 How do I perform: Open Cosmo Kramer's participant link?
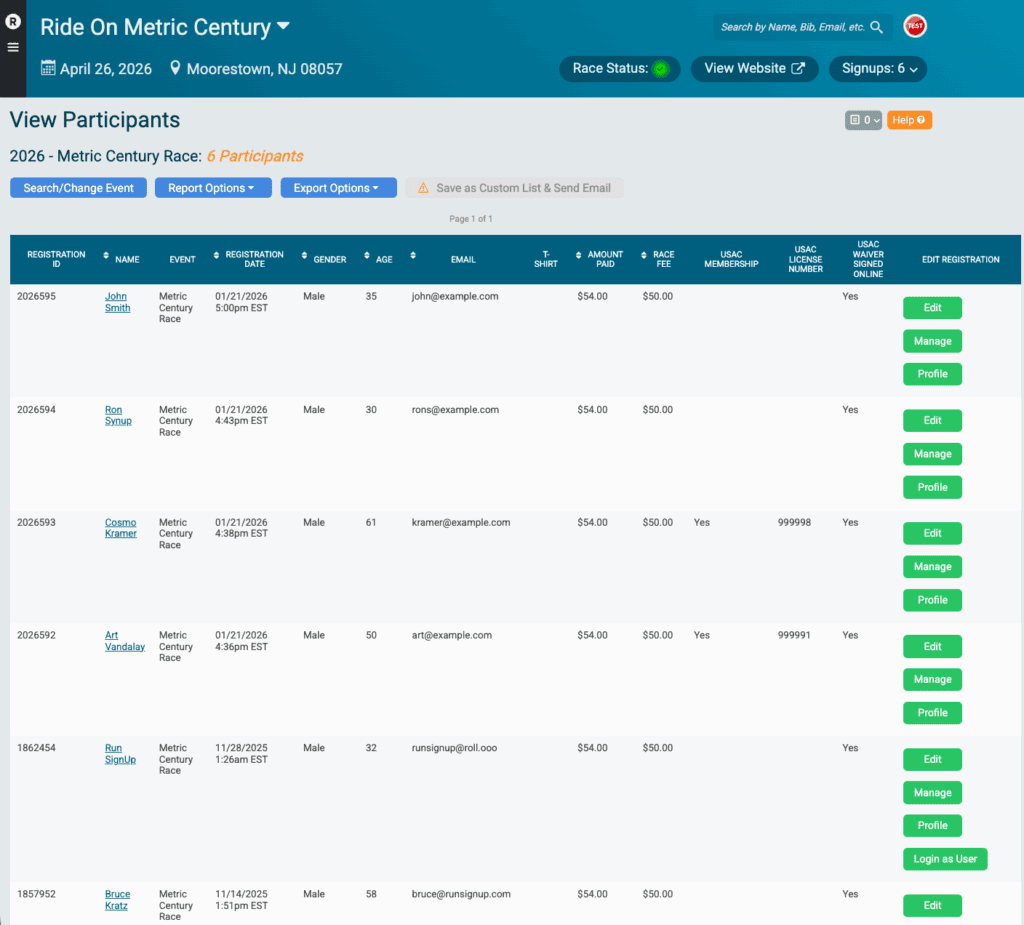[x=120, y=528]
